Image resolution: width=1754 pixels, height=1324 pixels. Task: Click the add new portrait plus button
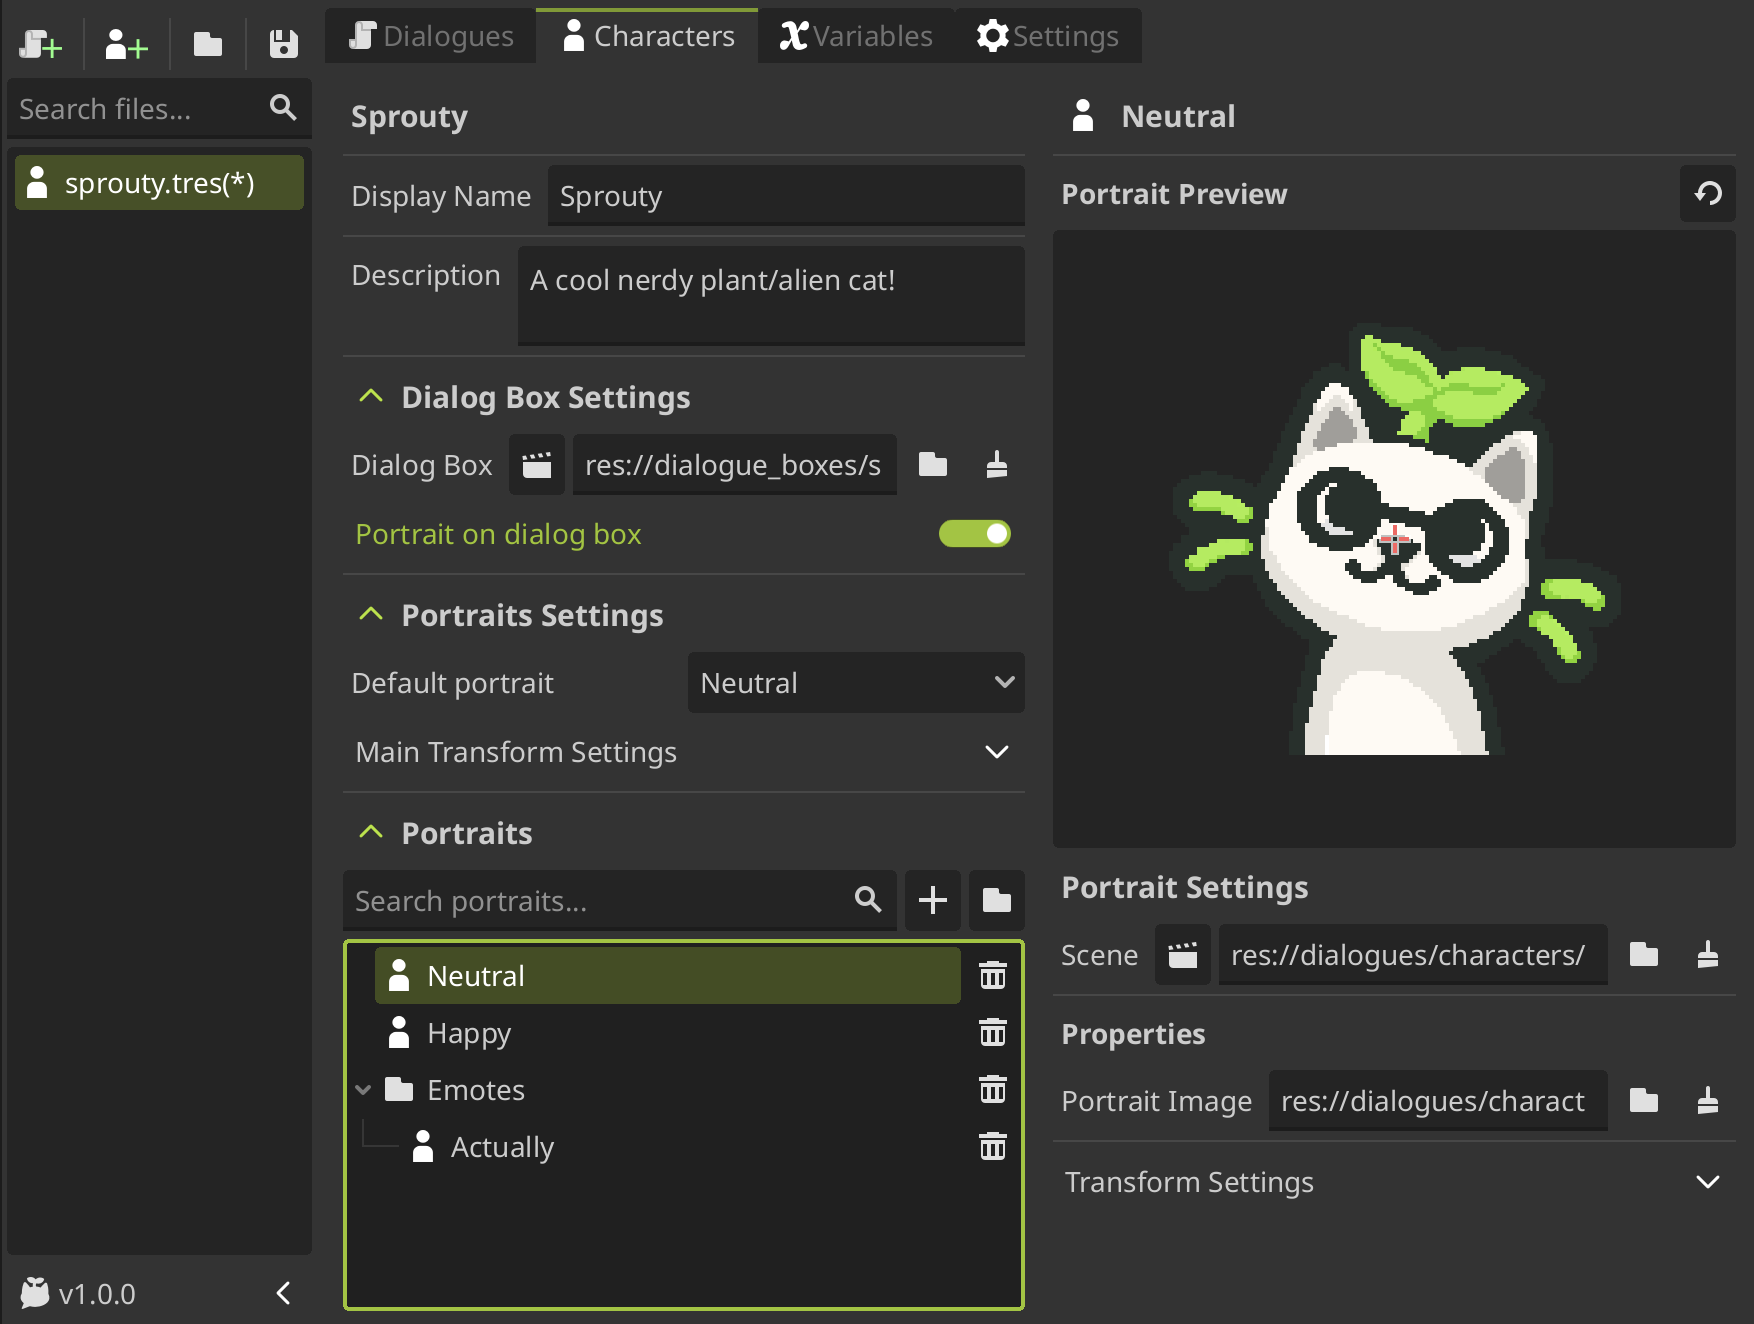932,900
